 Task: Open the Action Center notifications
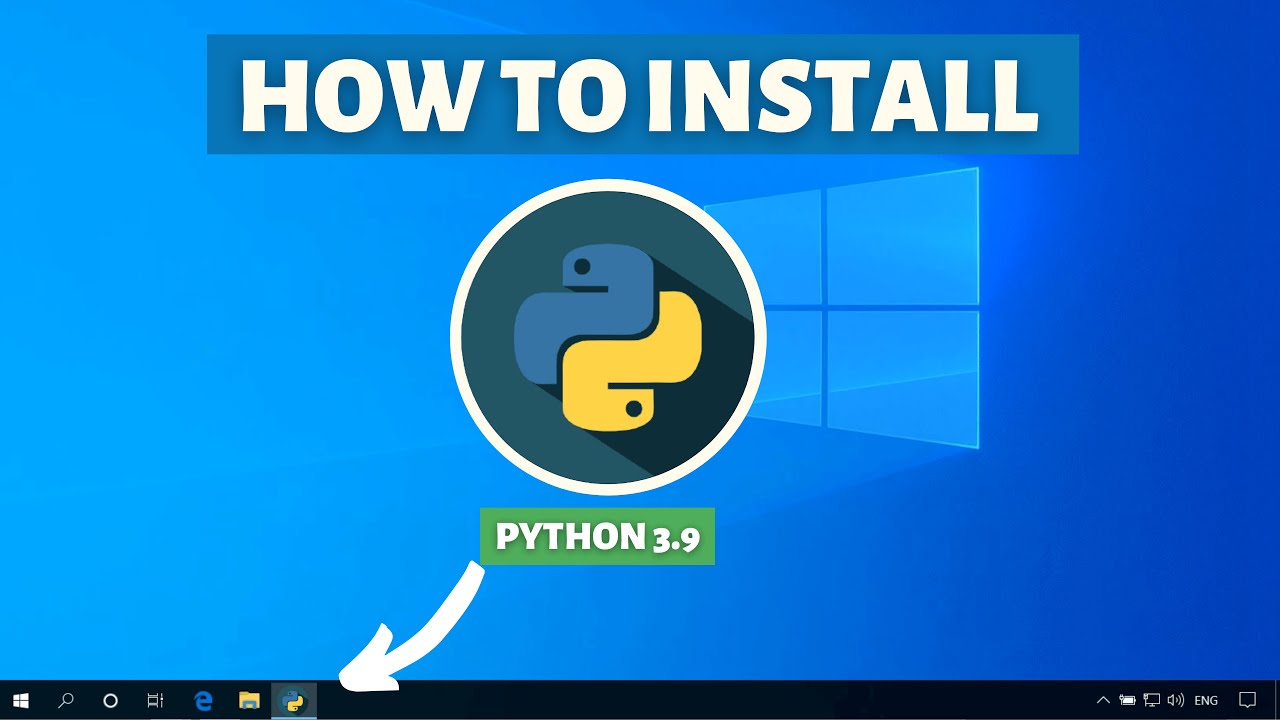click(x=1247, y=701)
